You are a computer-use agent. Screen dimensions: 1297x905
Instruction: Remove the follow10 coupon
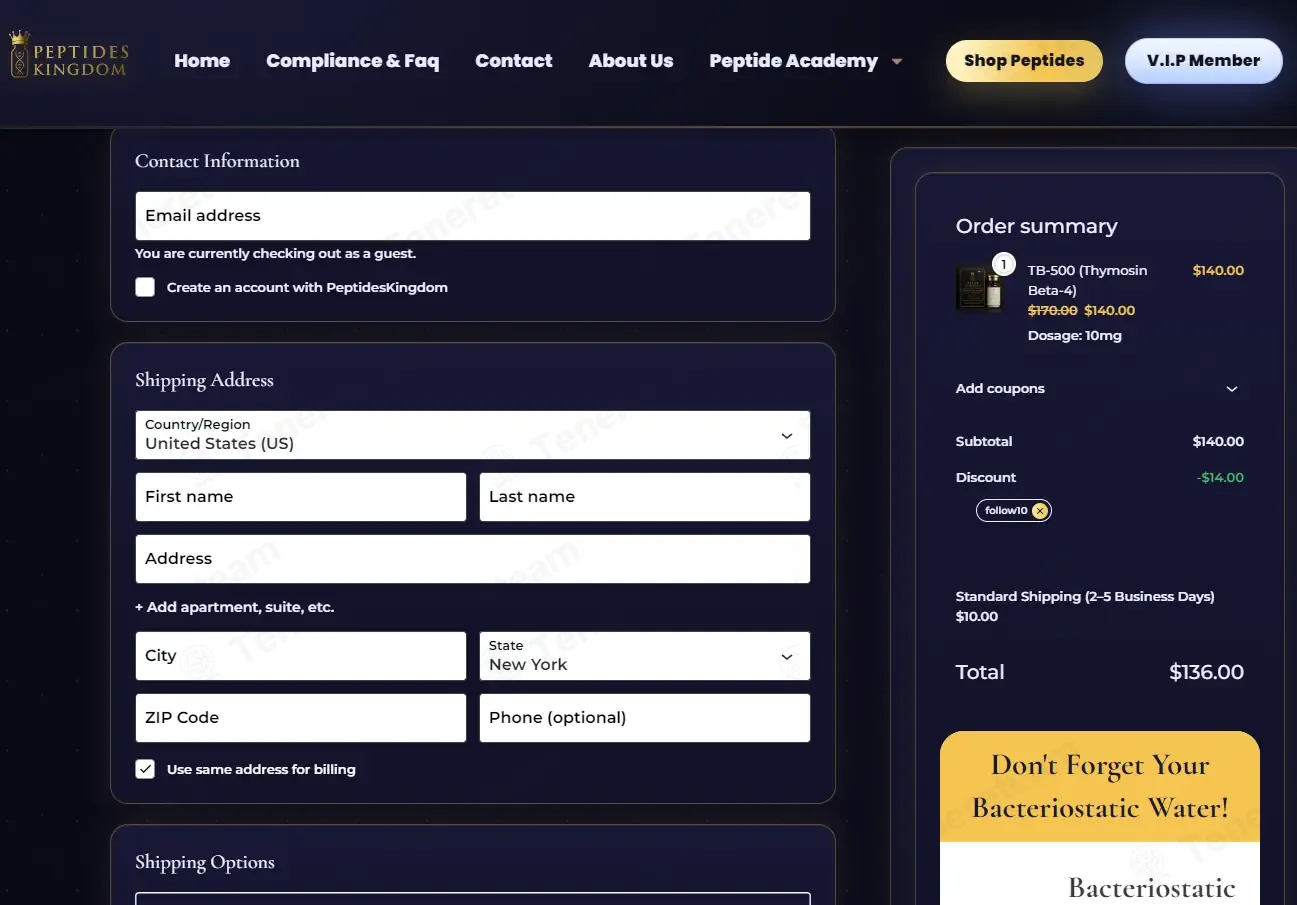coord(1040,511)
